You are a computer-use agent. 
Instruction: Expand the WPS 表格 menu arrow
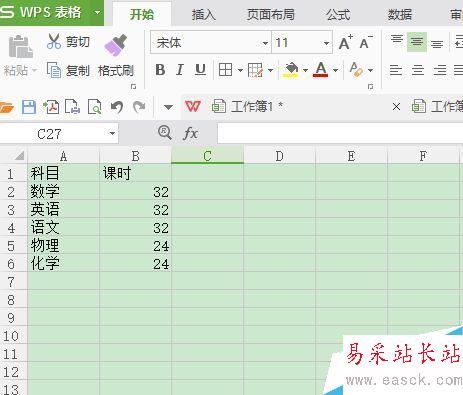click(97, 13)
